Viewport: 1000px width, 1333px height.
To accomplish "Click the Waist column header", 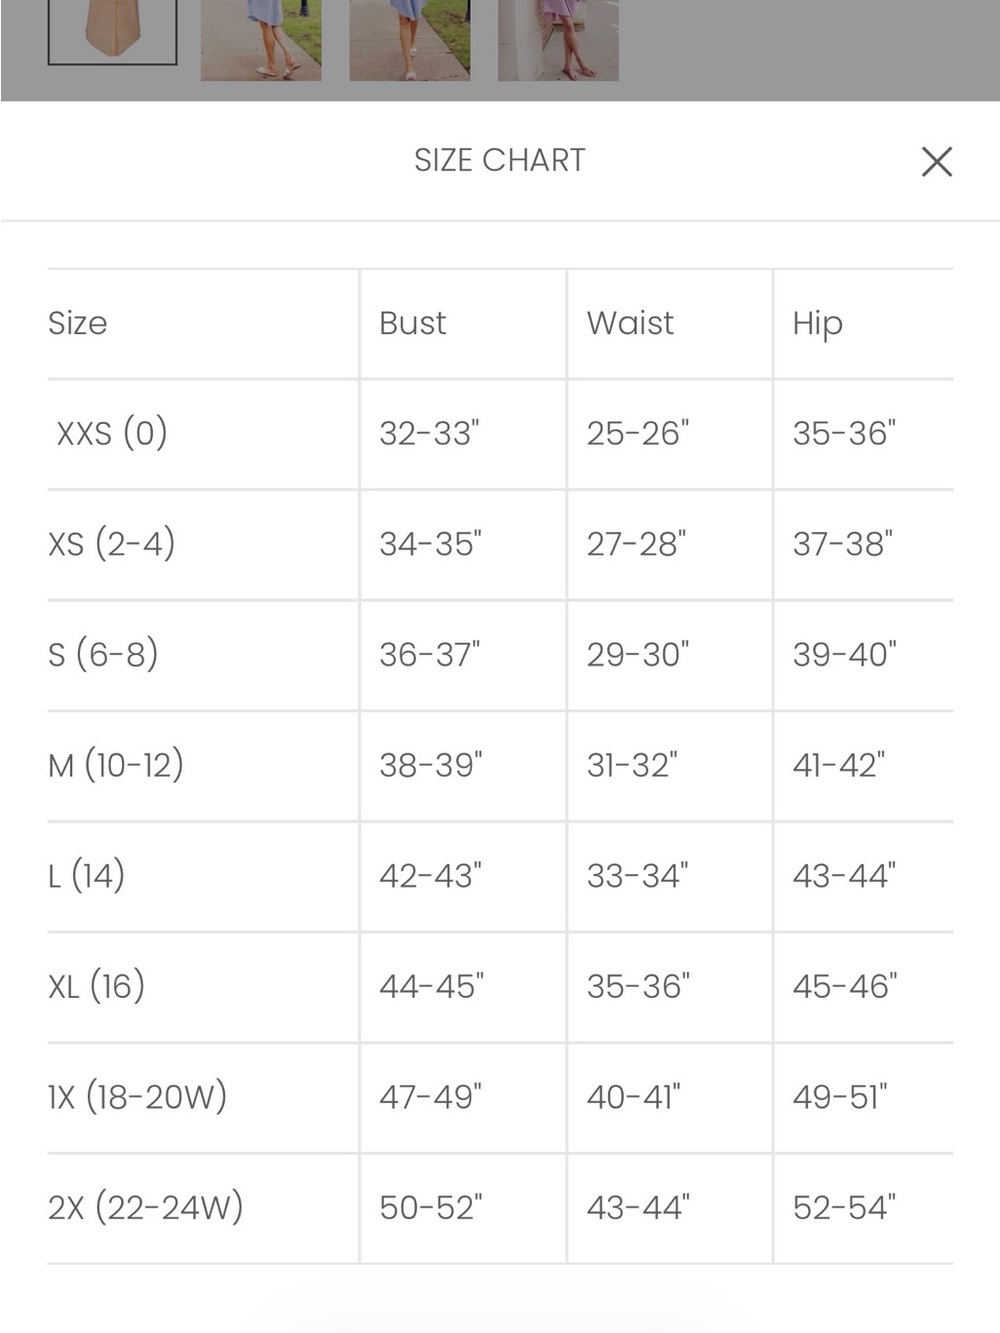I will pyautogui.click(x=630, y=323).
